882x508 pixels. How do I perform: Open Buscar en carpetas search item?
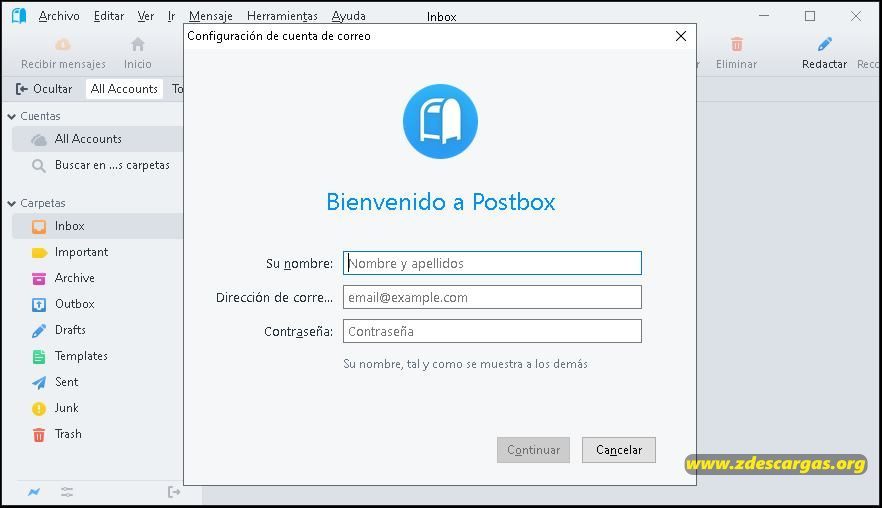[x=97, y=165]
